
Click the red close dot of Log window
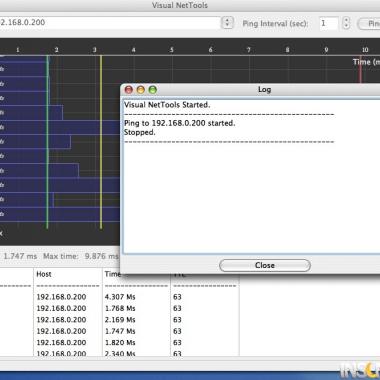click(129, 90)
